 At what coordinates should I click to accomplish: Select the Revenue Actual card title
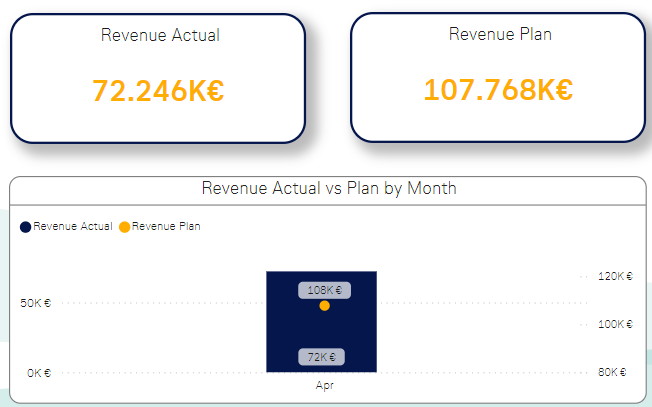pyautogui.click(x=160, y=35)
